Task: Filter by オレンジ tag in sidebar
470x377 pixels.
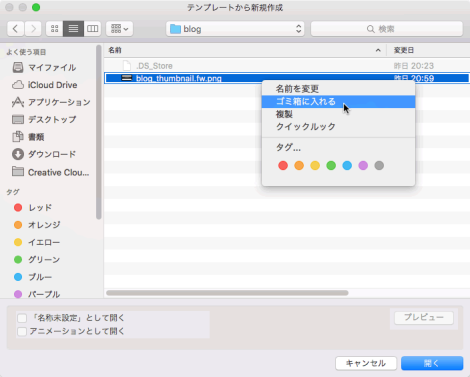Action: tap(37, 225)
